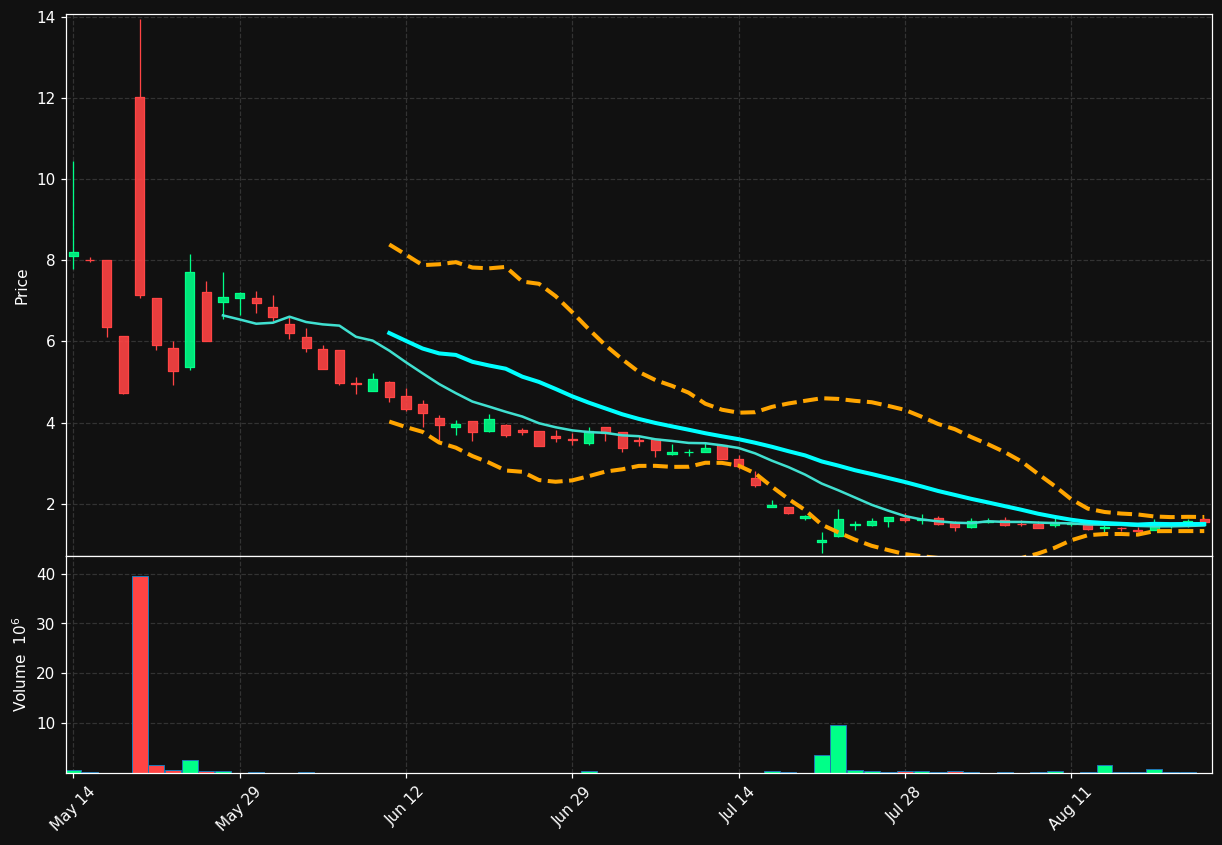Click the May 14 date label
Screen dimensions: 1222x845
pos(73,808)
